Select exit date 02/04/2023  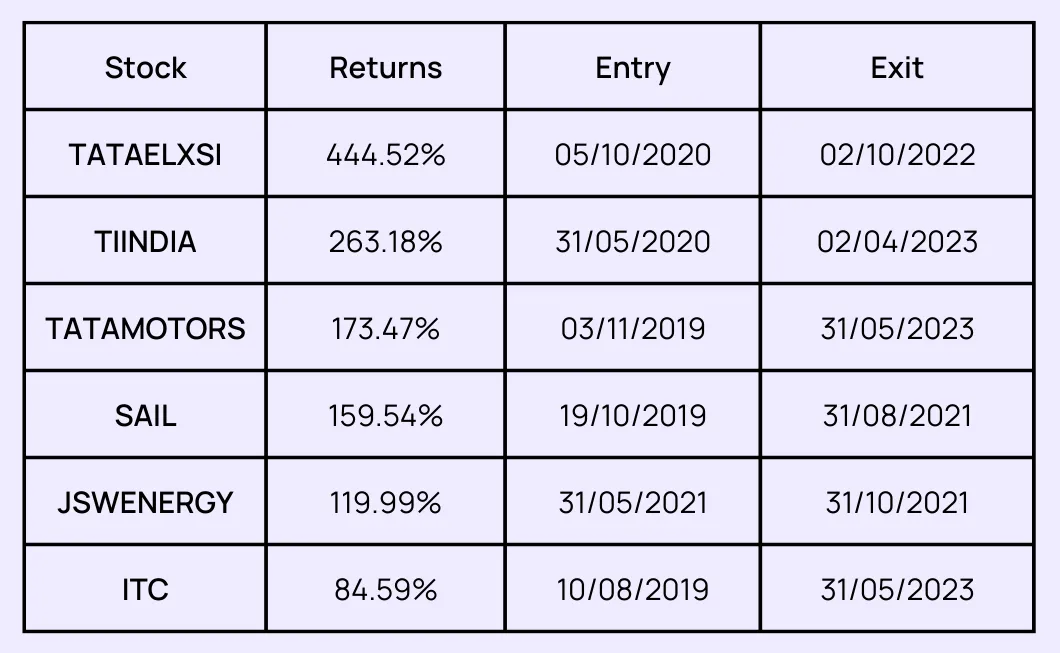coord(897,242)
